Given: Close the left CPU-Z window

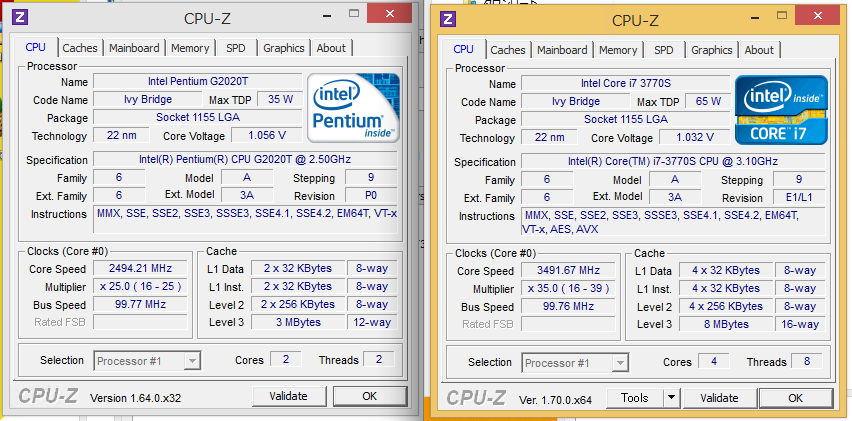Looking at the screenshot, I should point(389,12).
